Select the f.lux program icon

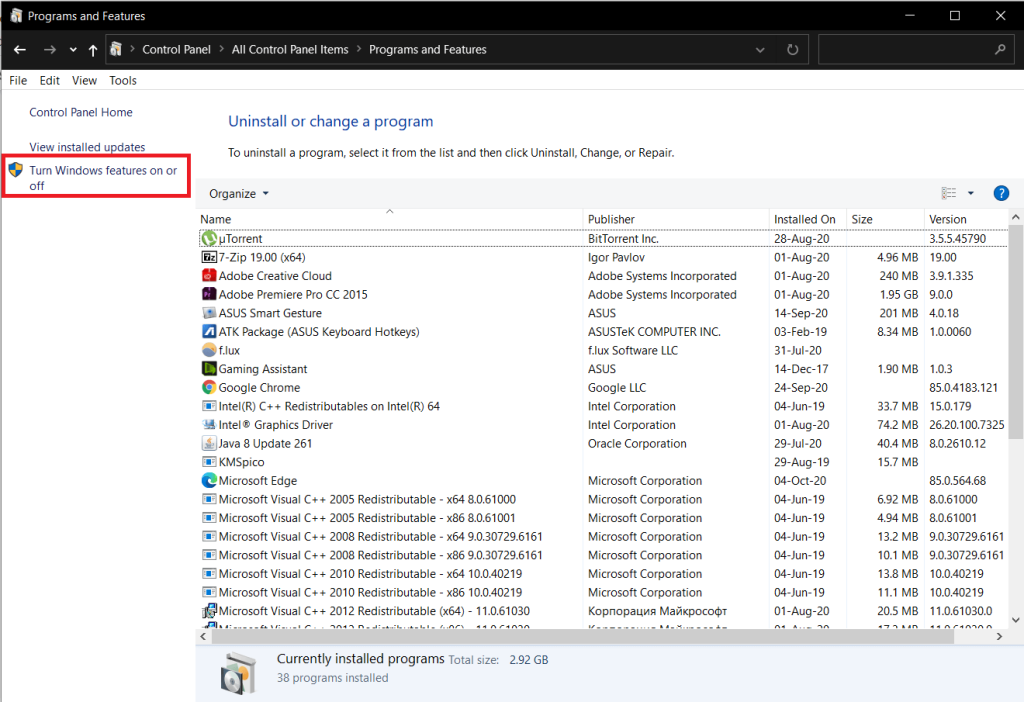209,350
